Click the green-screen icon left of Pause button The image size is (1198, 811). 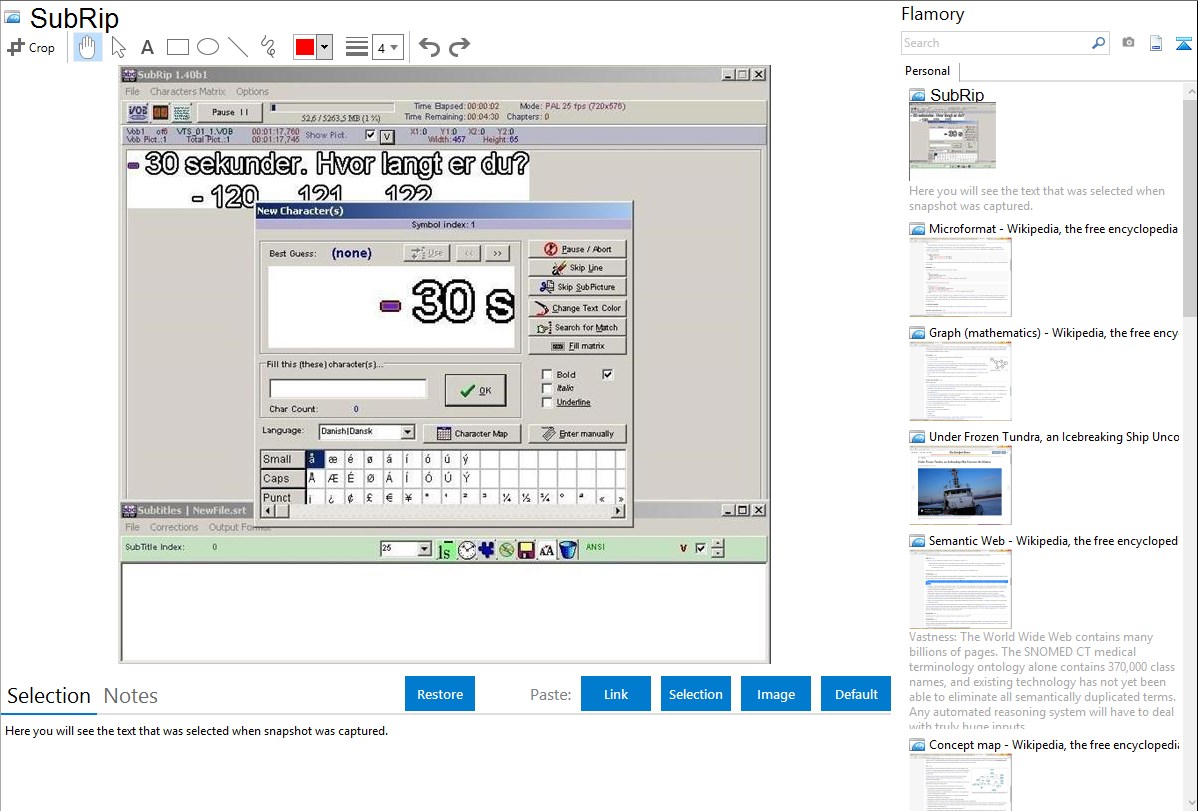182,112
